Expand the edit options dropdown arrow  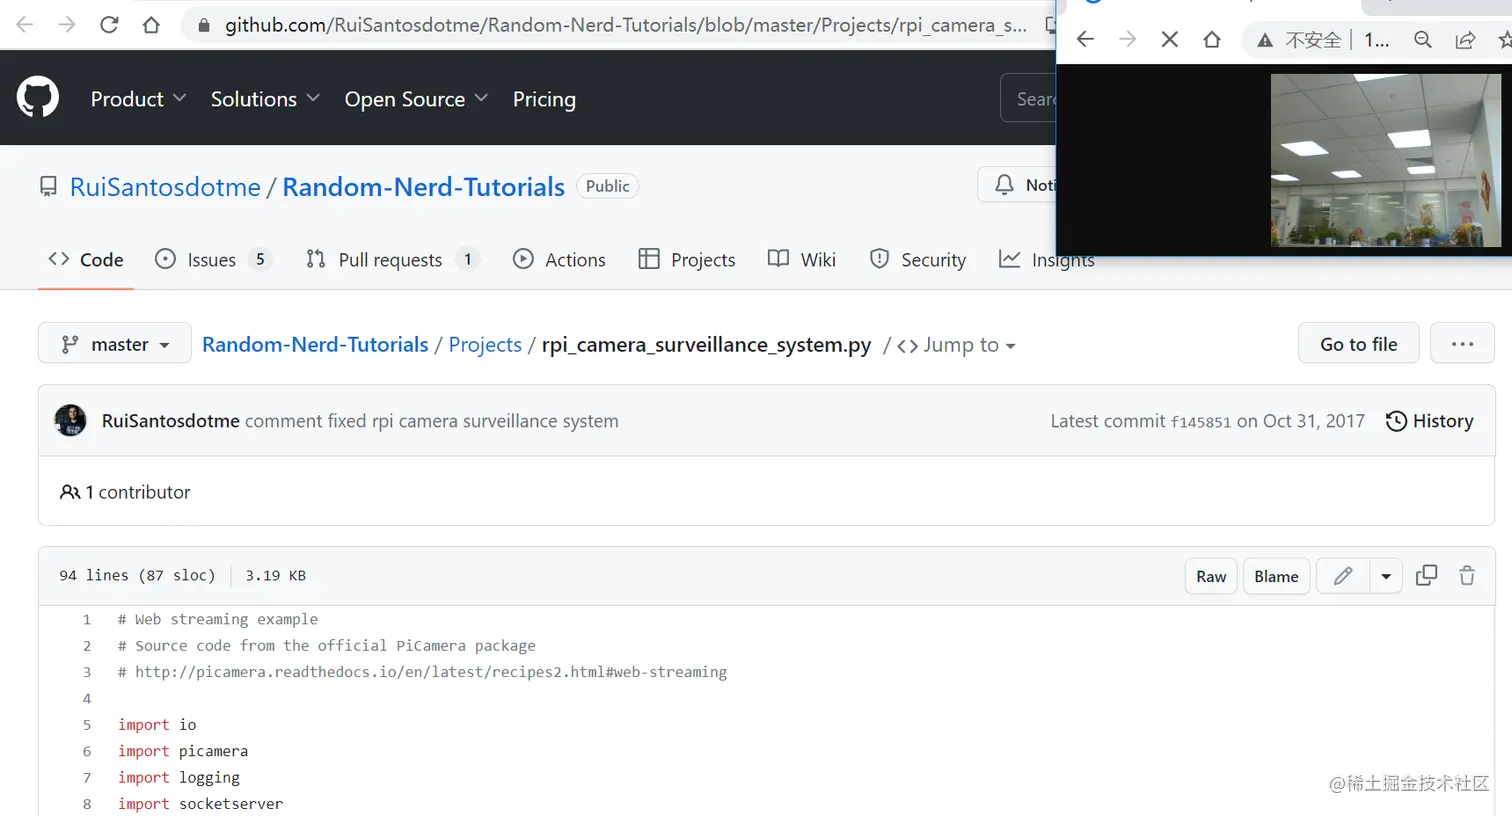1386,576
